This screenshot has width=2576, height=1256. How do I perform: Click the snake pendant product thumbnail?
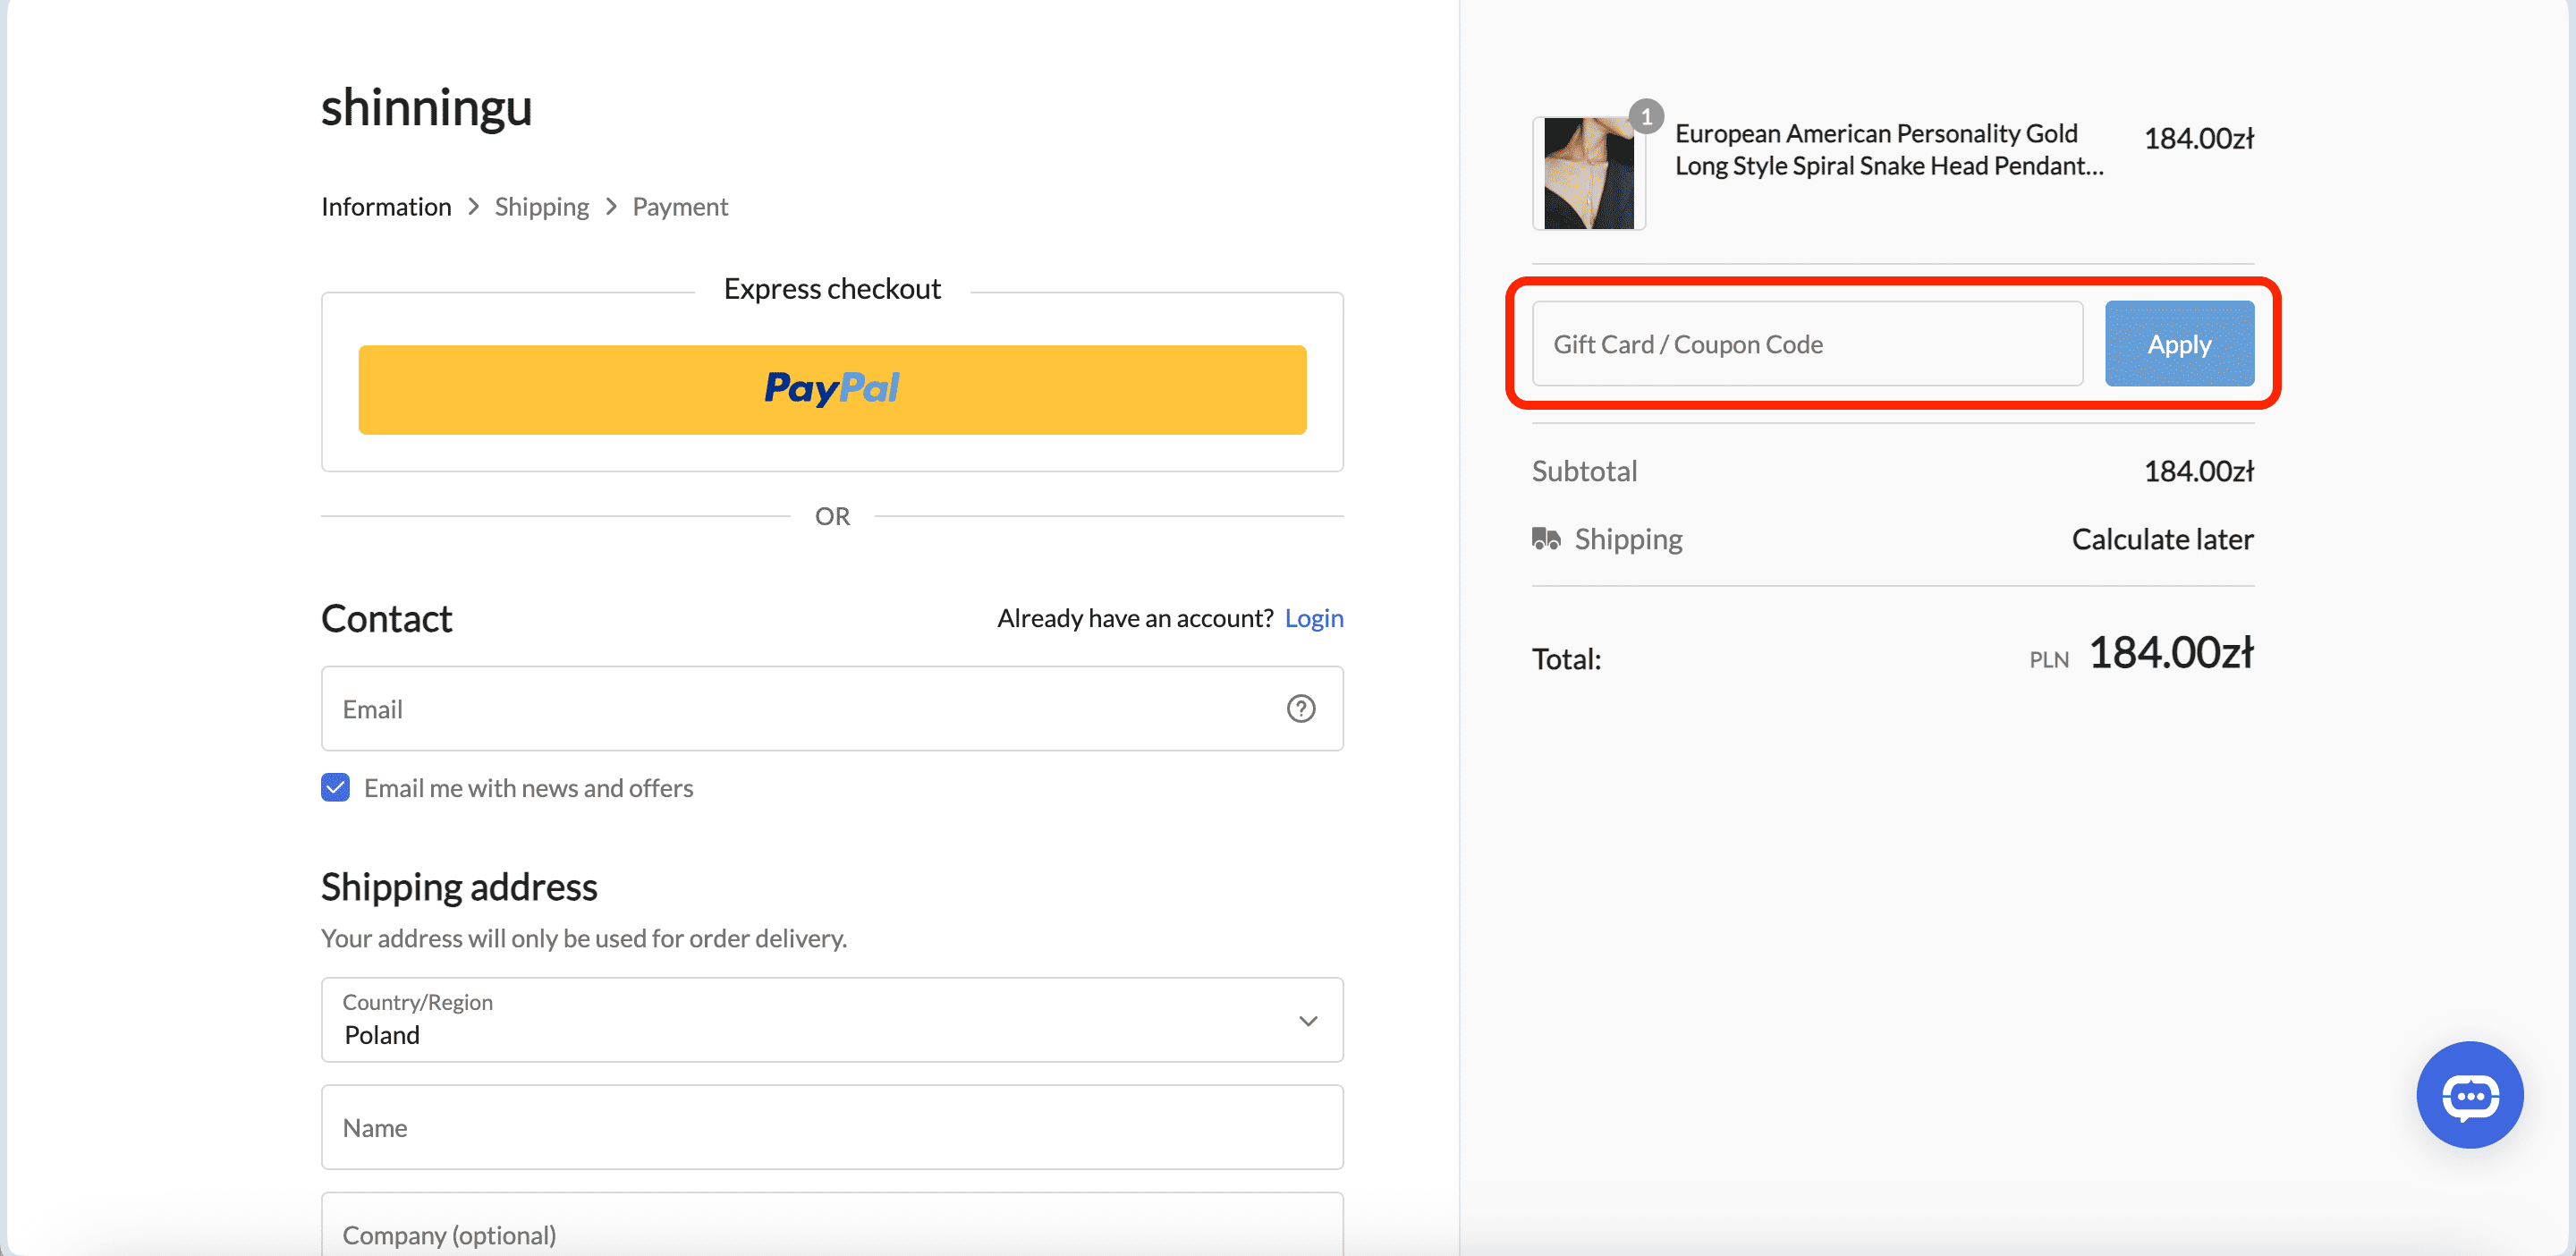point(1588,174)
